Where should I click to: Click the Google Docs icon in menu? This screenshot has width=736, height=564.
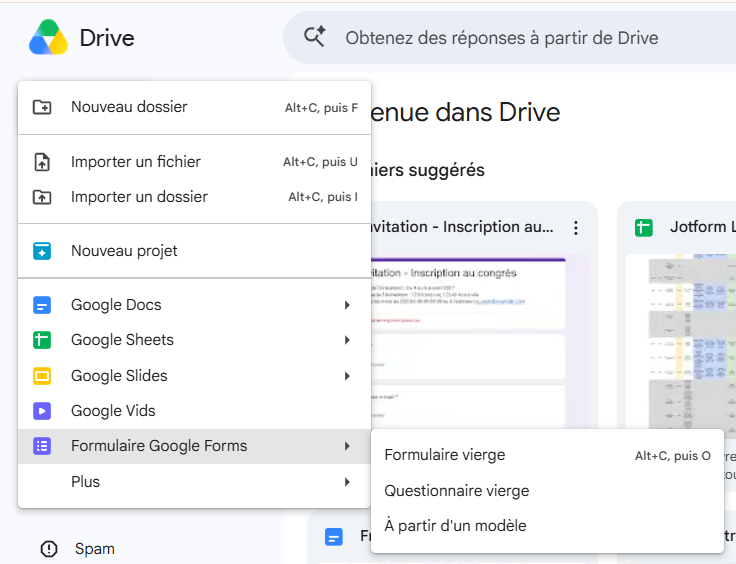42,305
